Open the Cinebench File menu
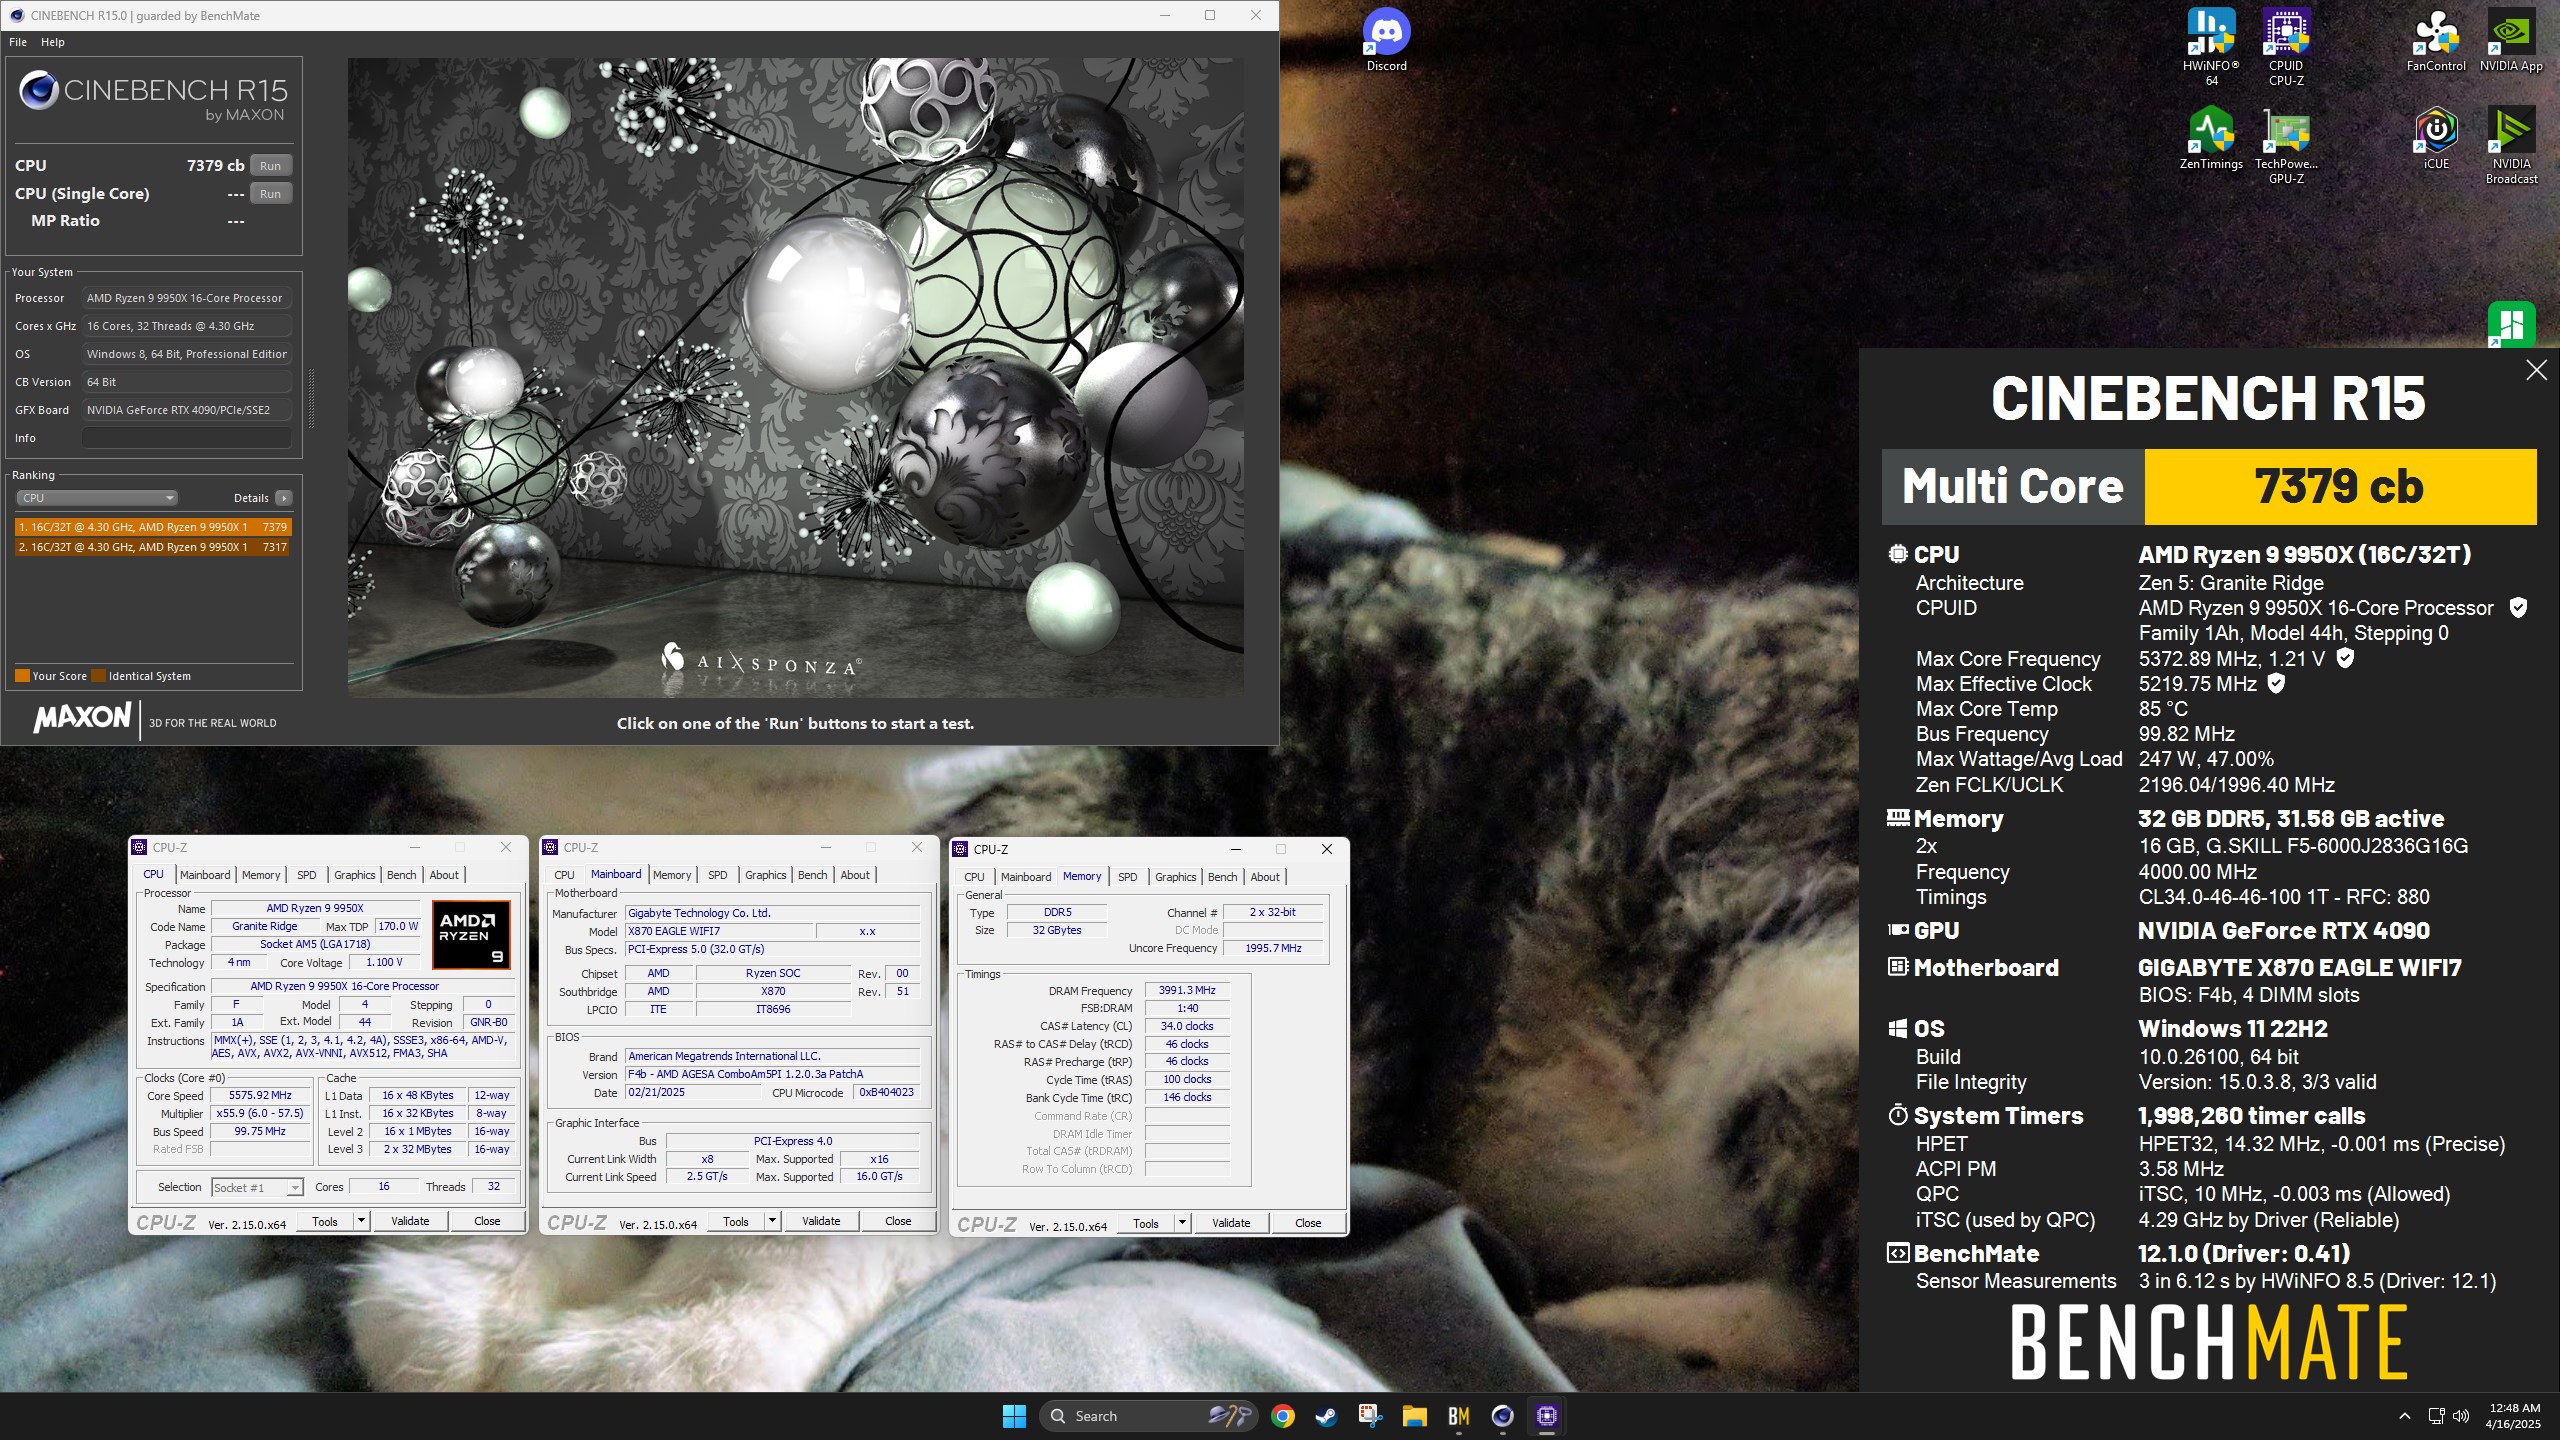This screenshot has width=2560, height=1440. [x=18, y=42]
